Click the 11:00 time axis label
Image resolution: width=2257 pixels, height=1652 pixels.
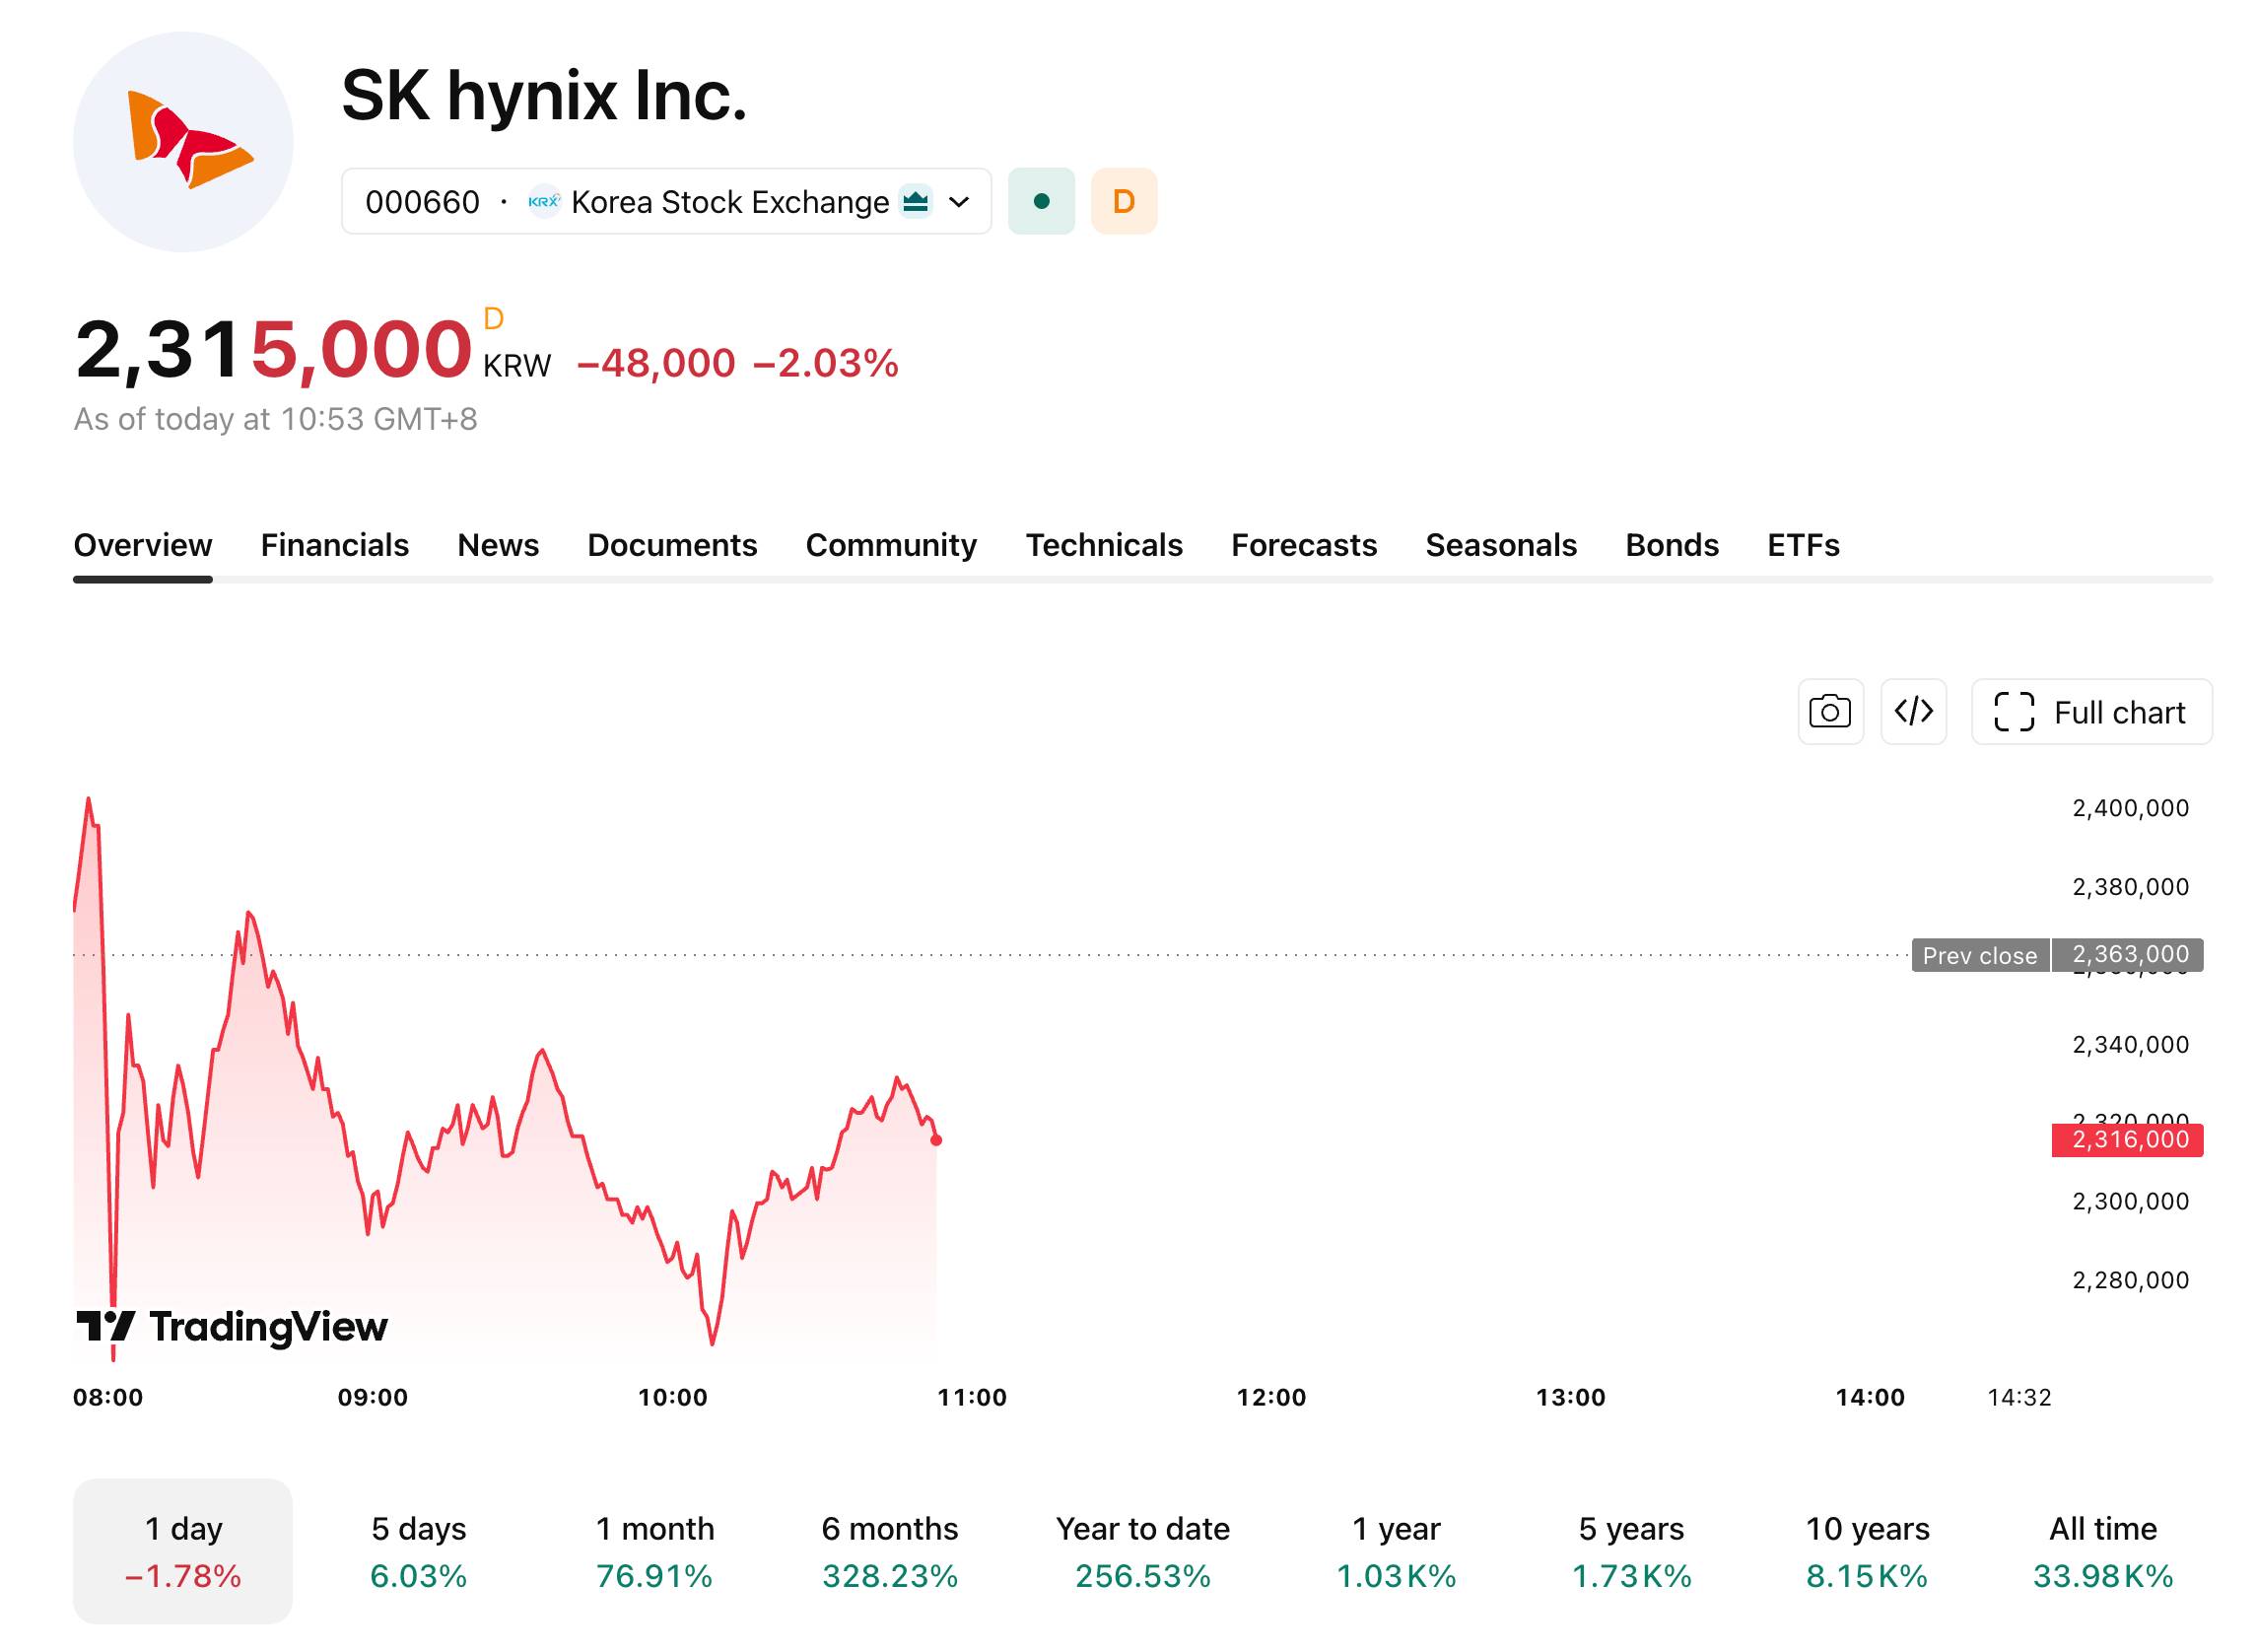(972, 1398)
